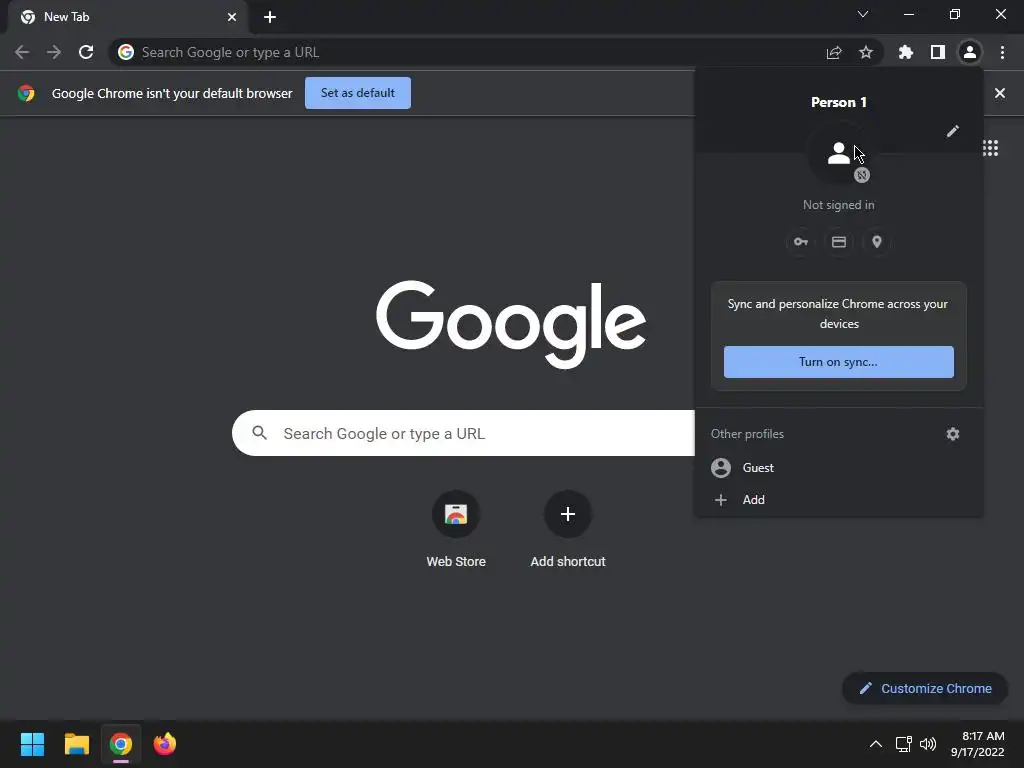Toggle the side panel icon
The width and height of the screenshot is (1024, 768).
click(x=938, y=52)
